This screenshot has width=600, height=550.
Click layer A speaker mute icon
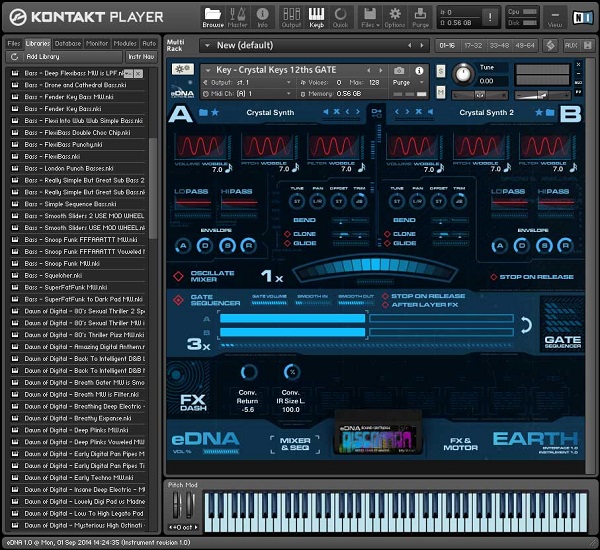(326, 112)
